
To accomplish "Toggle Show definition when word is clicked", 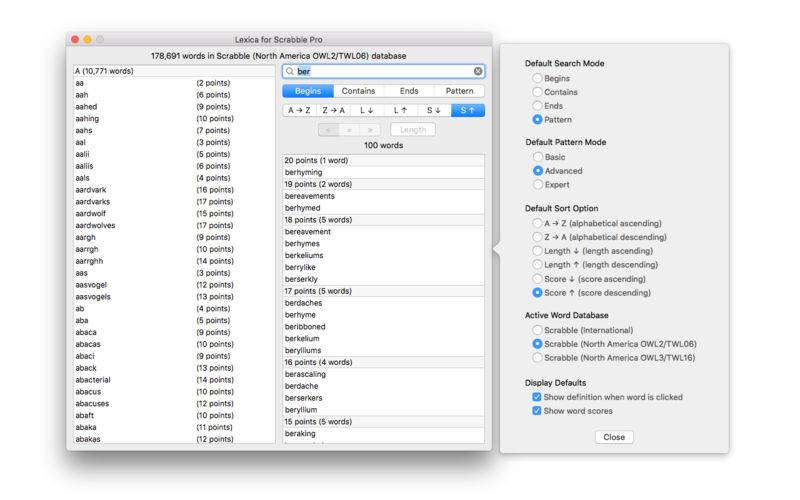I will (537, 397).
